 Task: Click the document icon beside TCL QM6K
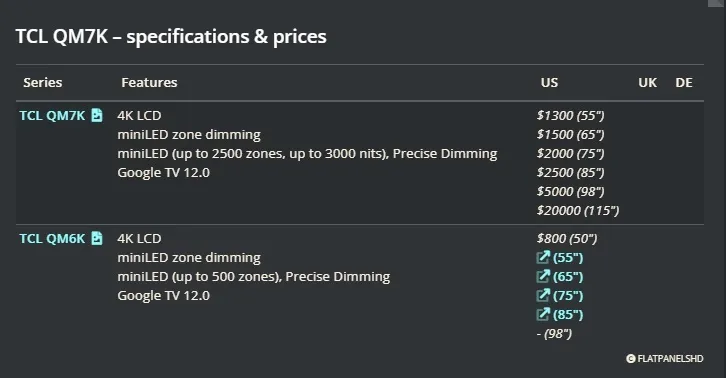(96, 238)
